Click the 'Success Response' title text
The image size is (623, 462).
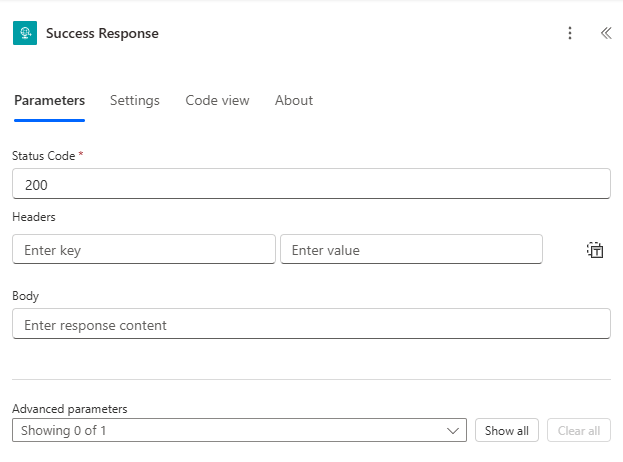pyautogui.click(x=102, y=33)
